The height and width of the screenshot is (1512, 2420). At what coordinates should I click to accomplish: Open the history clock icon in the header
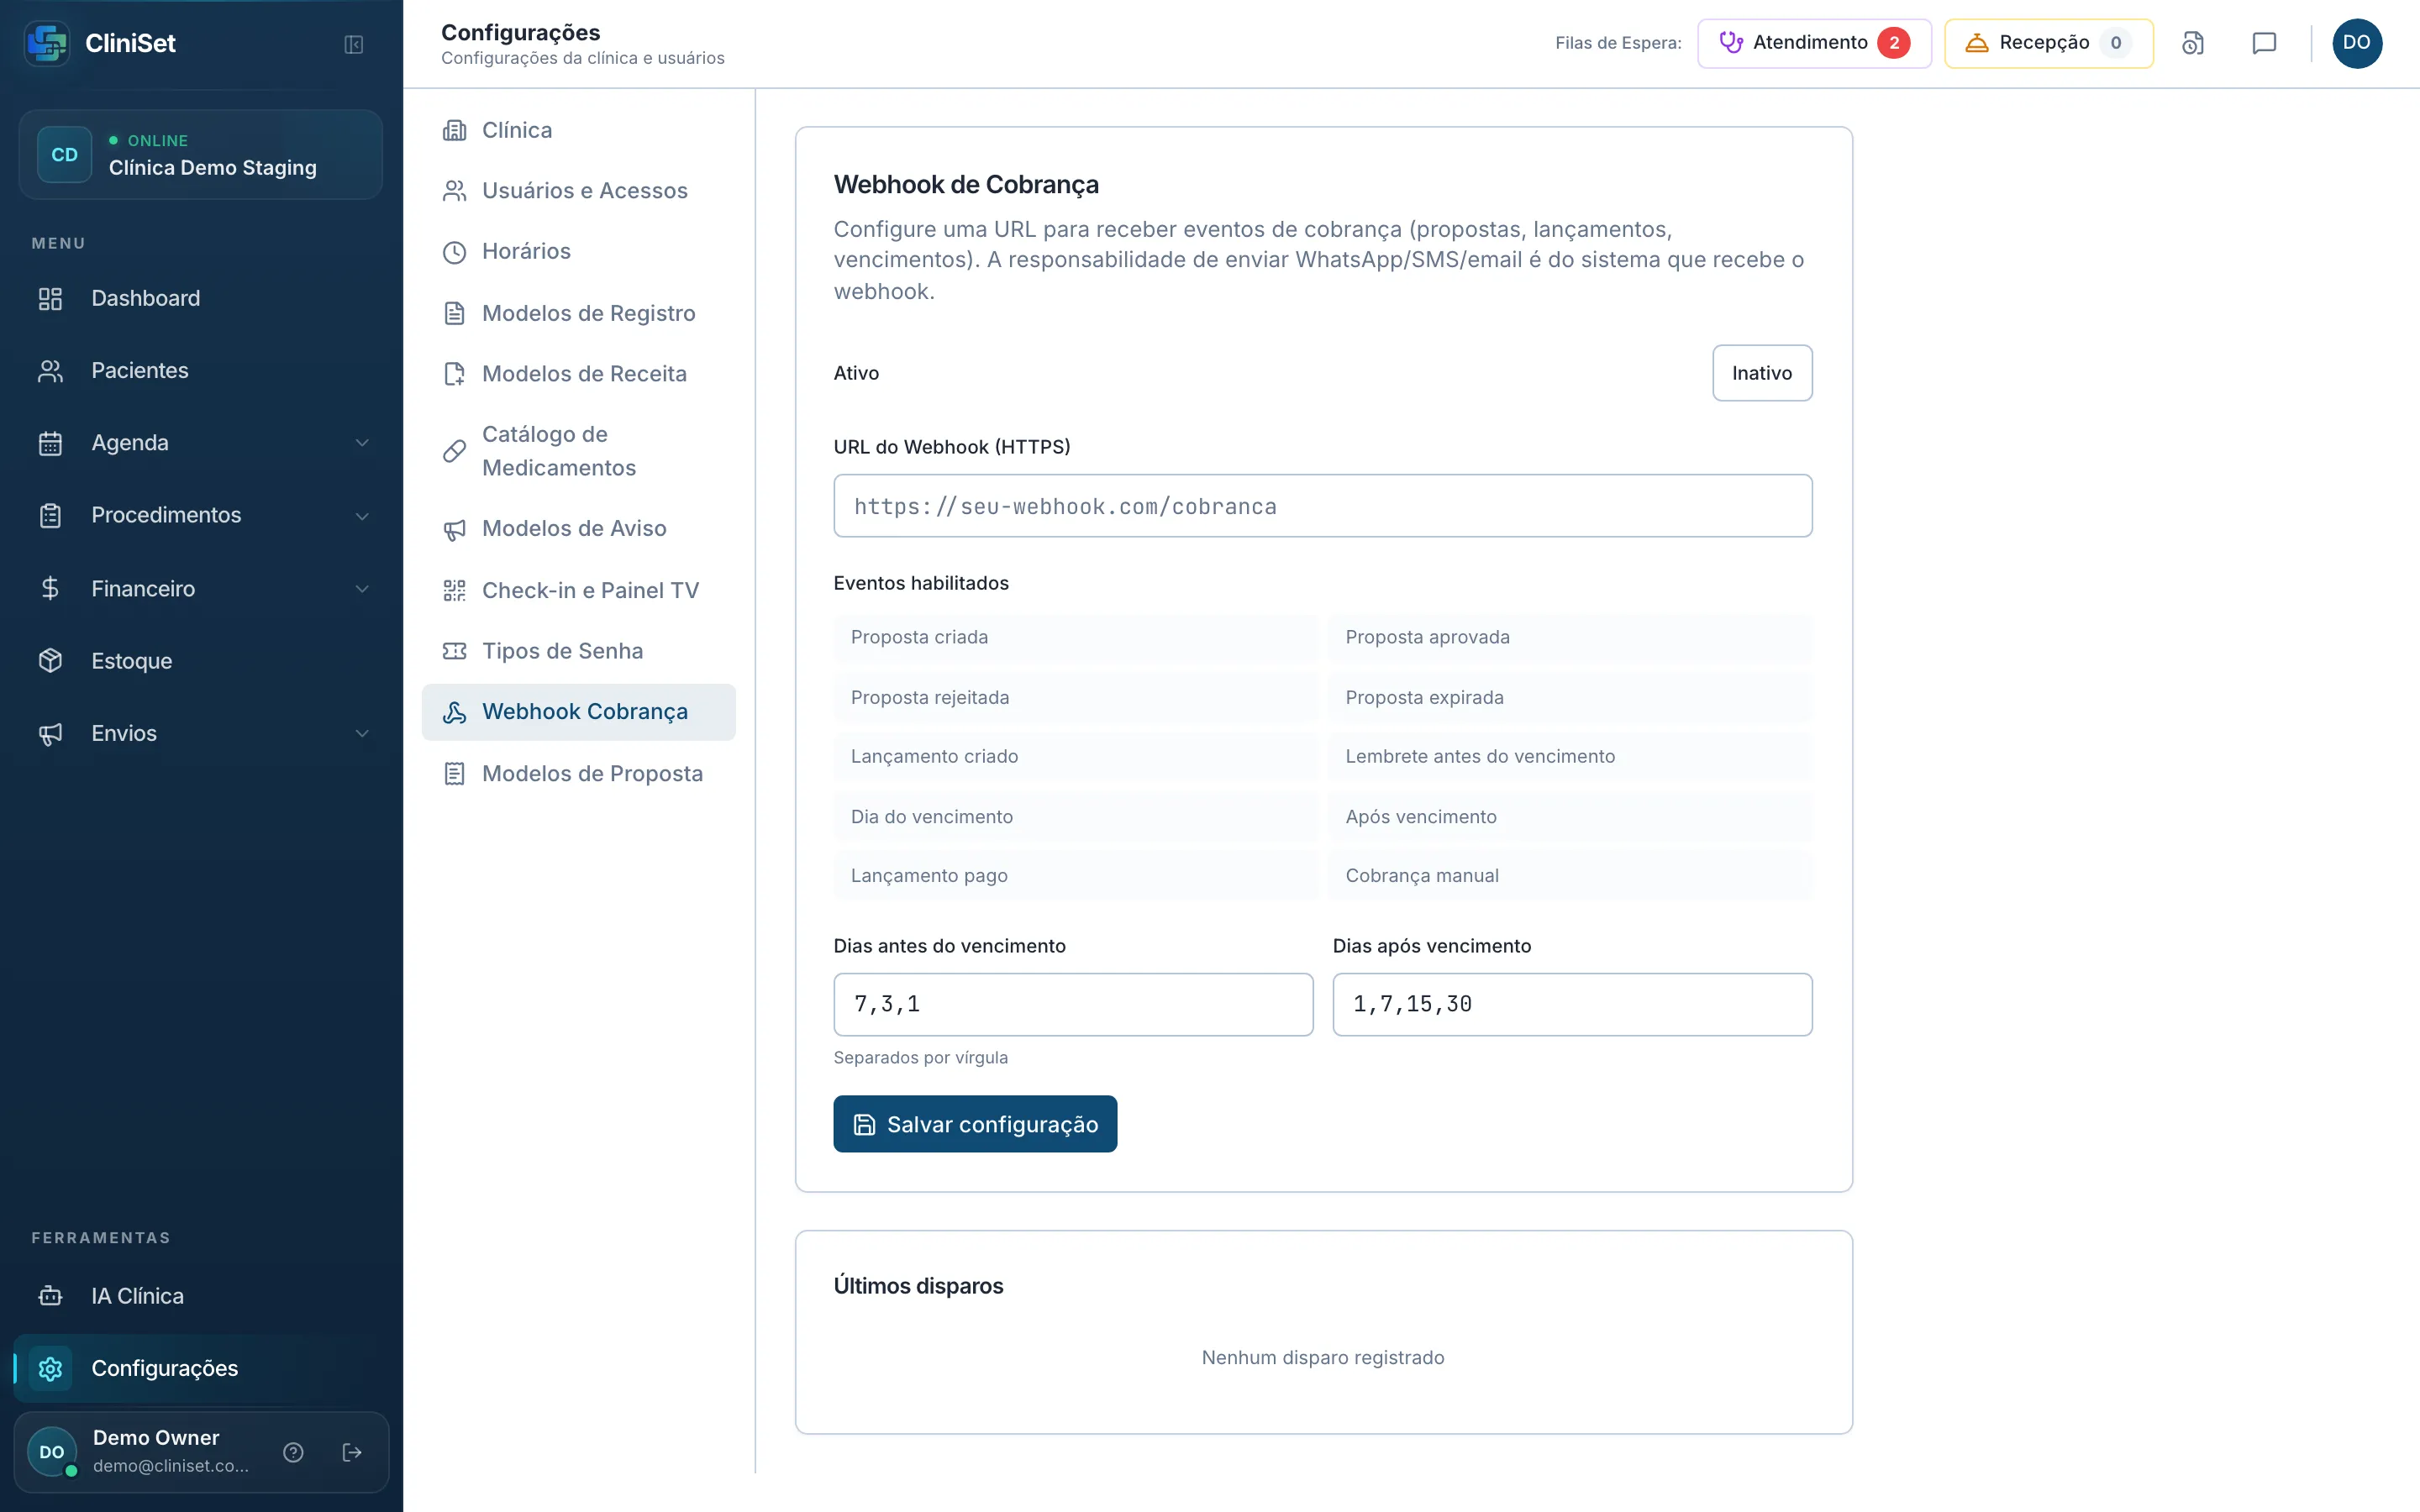point(2193,43)
